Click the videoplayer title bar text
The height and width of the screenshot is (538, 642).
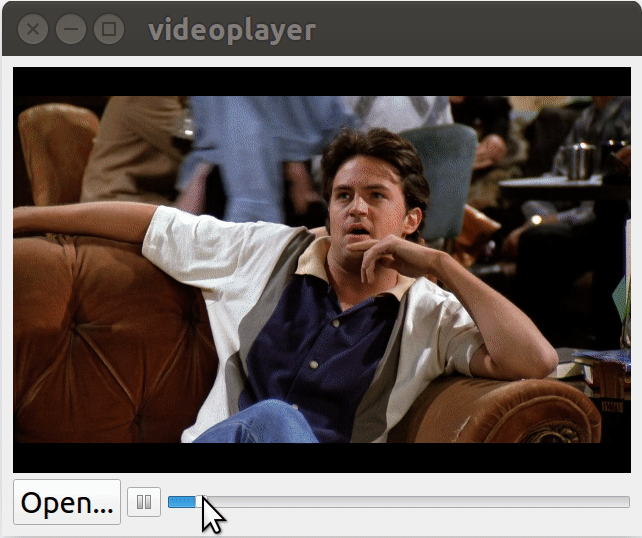[232, 31]
